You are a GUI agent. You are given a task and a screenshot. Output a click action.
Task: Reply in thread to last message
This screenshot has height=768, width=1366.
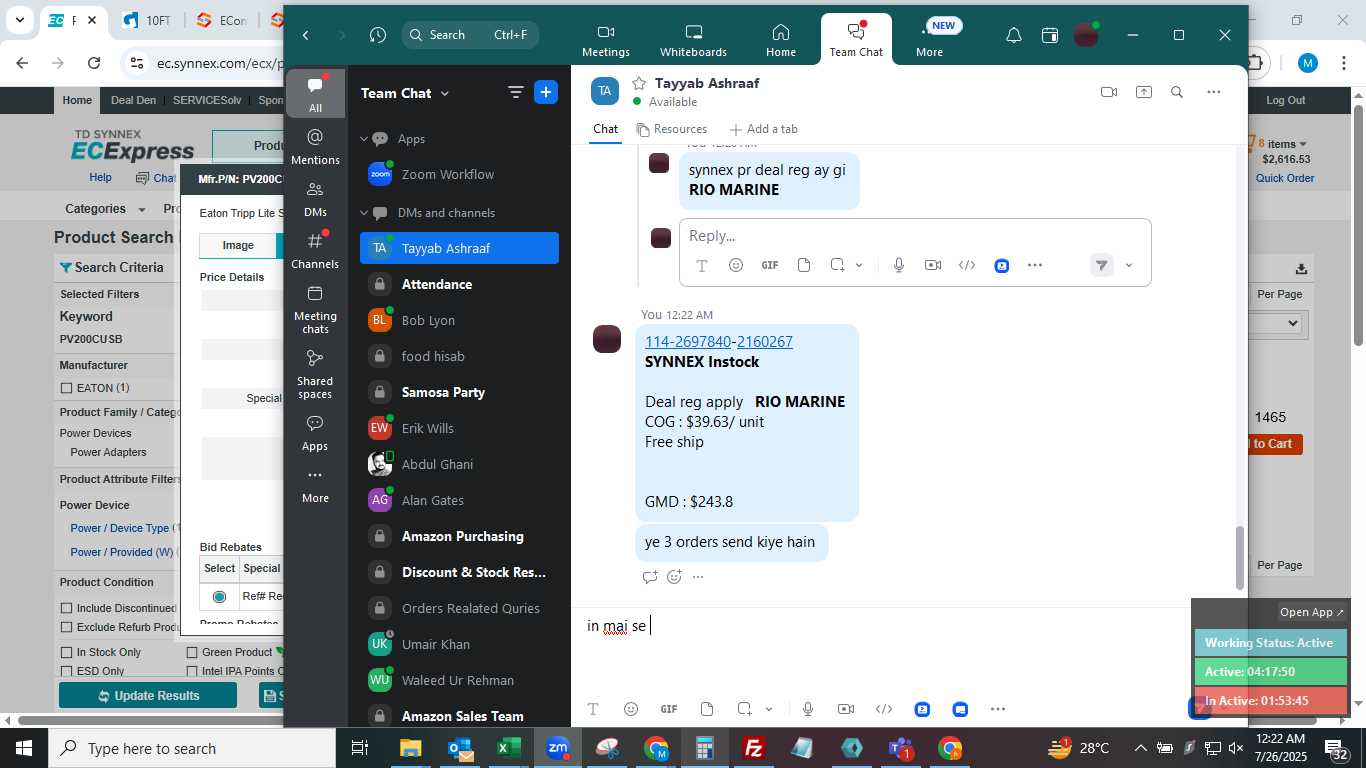click(650, 577)
